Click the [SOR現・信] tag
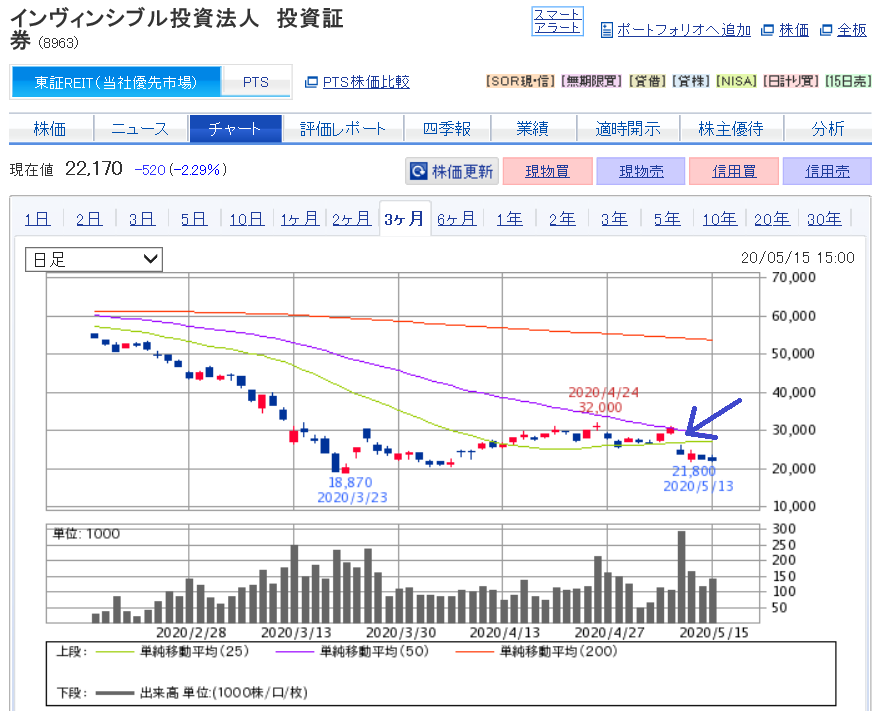882x711 pixels. (521, 82)
